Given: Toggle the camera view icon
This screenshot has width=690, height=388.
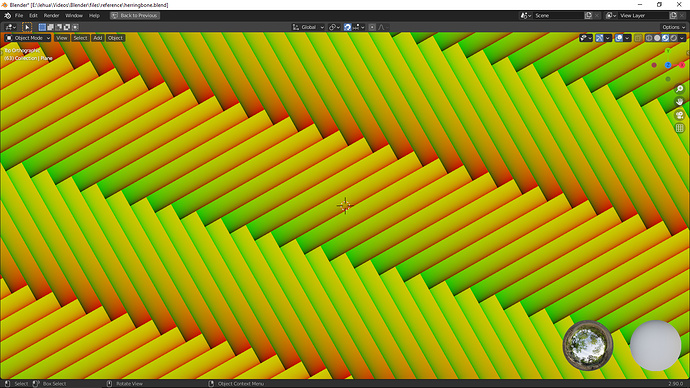Looking at the screenshot, I should (x=680, y=115).
